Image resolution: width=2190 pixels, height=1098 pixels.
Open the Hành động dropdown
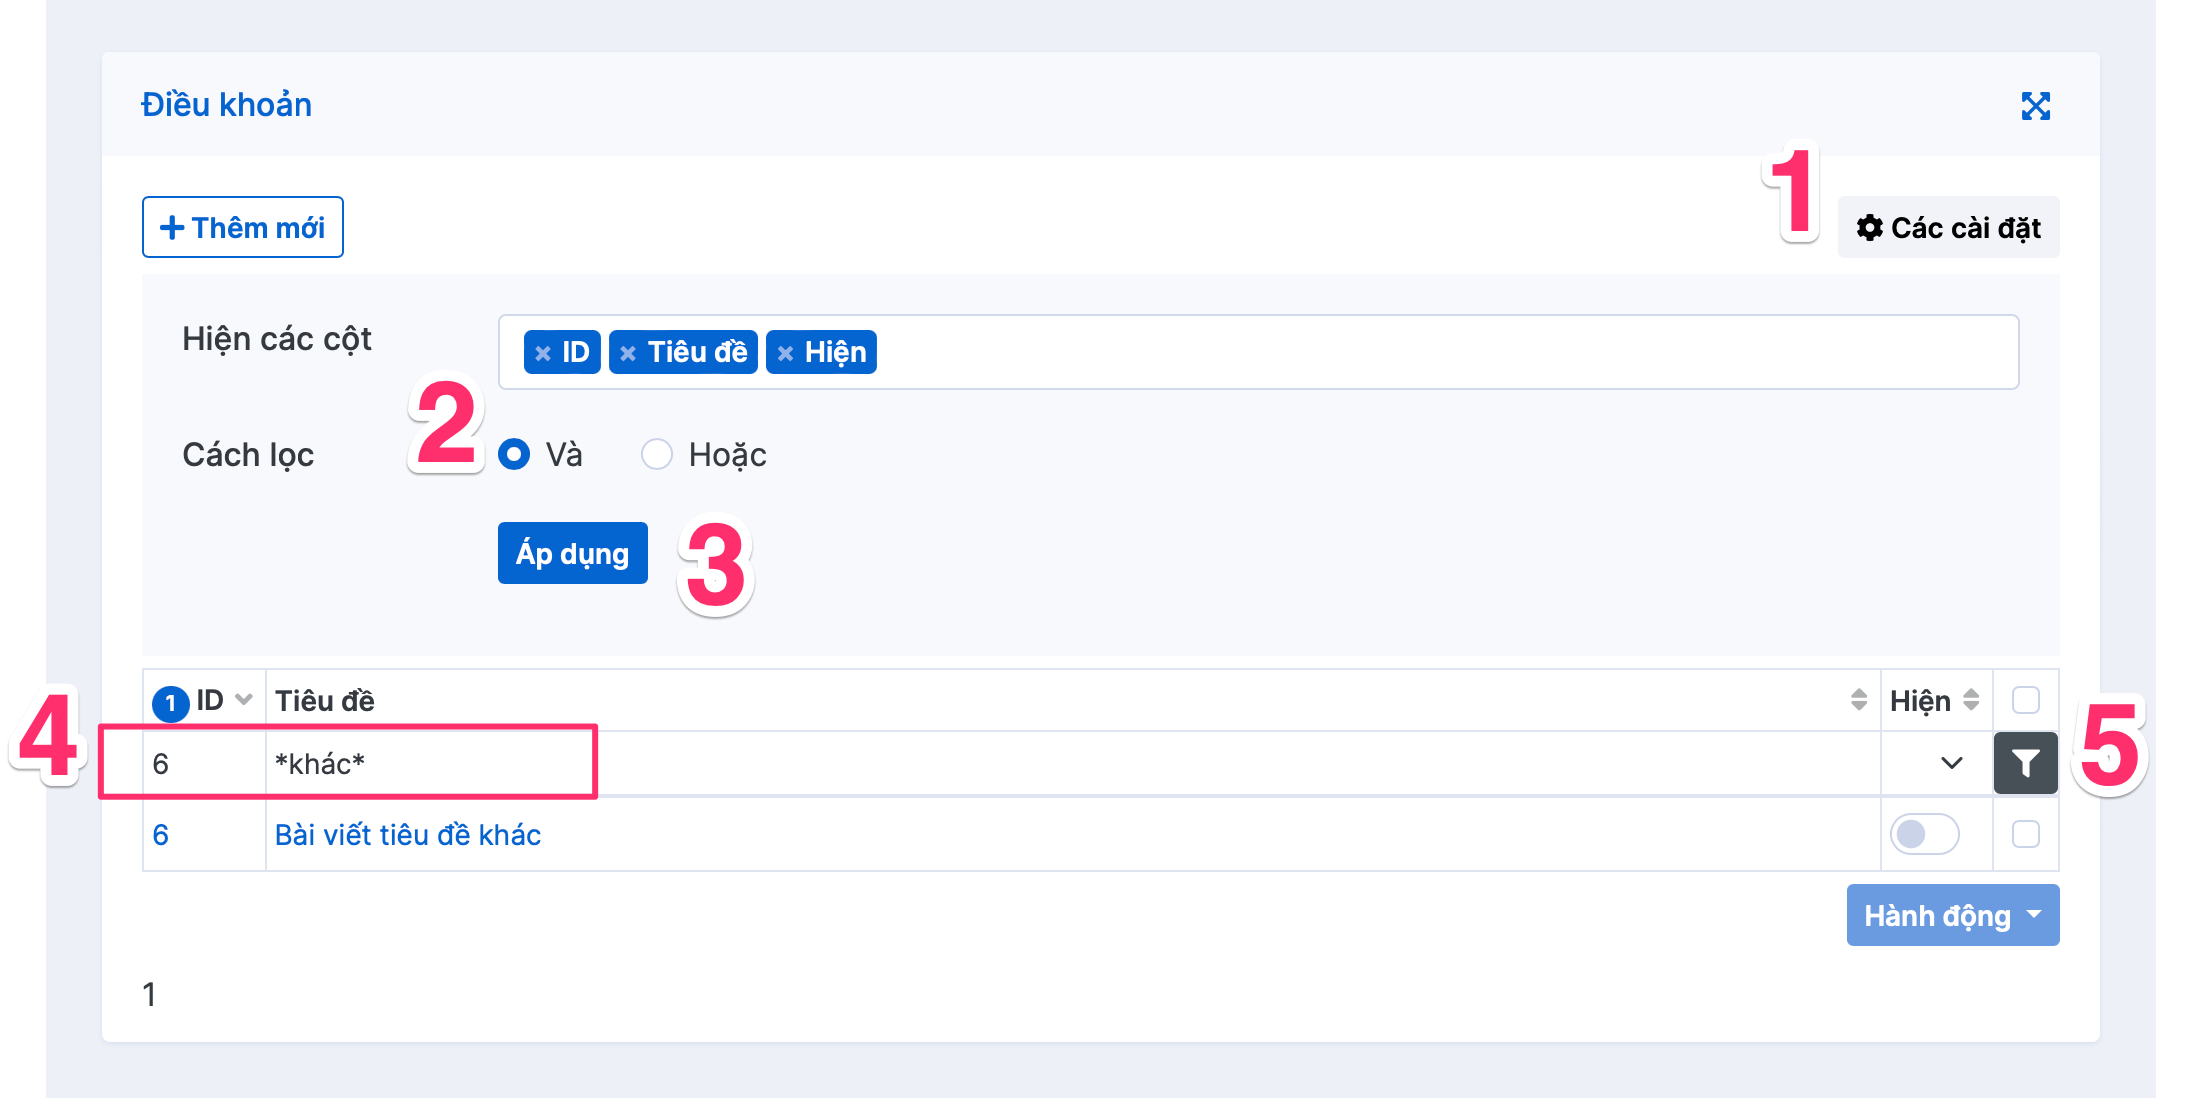point(1952,915)
